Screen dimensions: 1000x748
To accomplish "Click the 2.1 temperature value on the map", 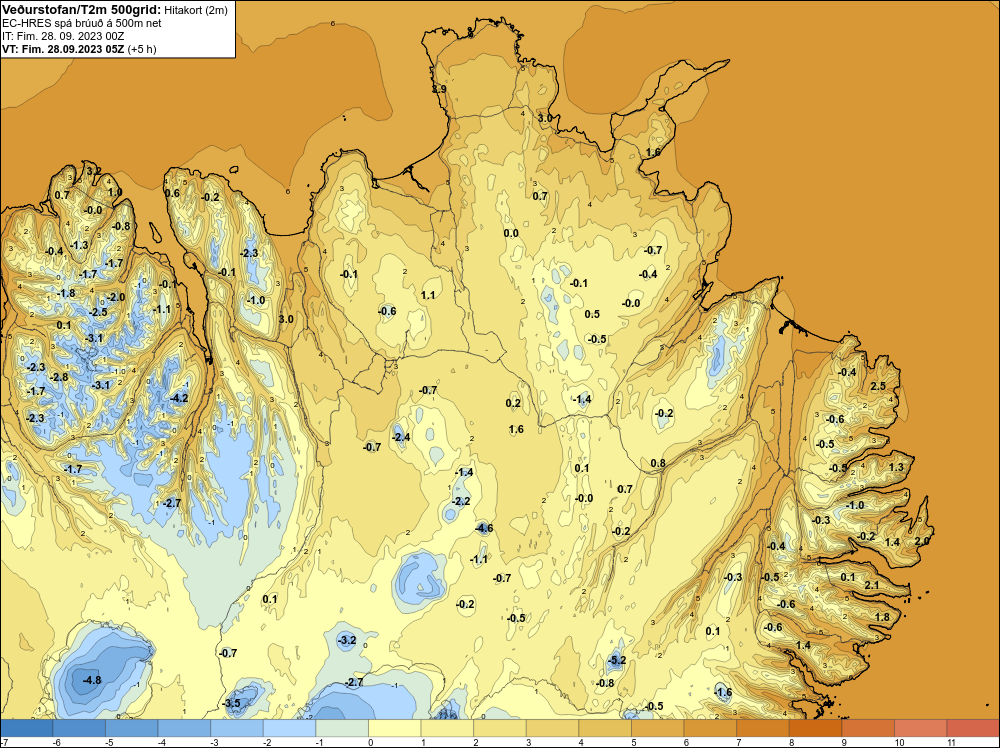I will click(871, 585).
